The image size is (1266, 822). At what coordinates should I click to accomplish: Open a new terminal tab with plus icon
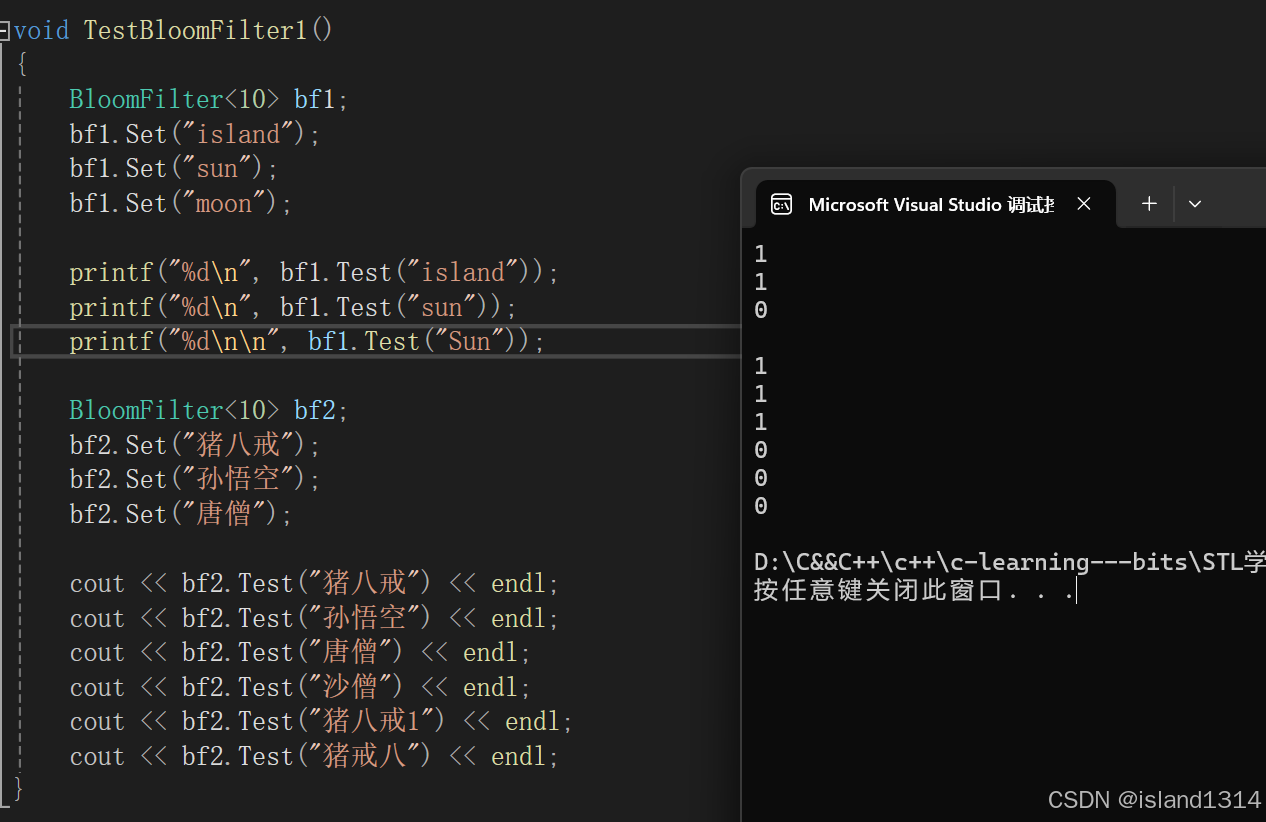coord(1149,204)
